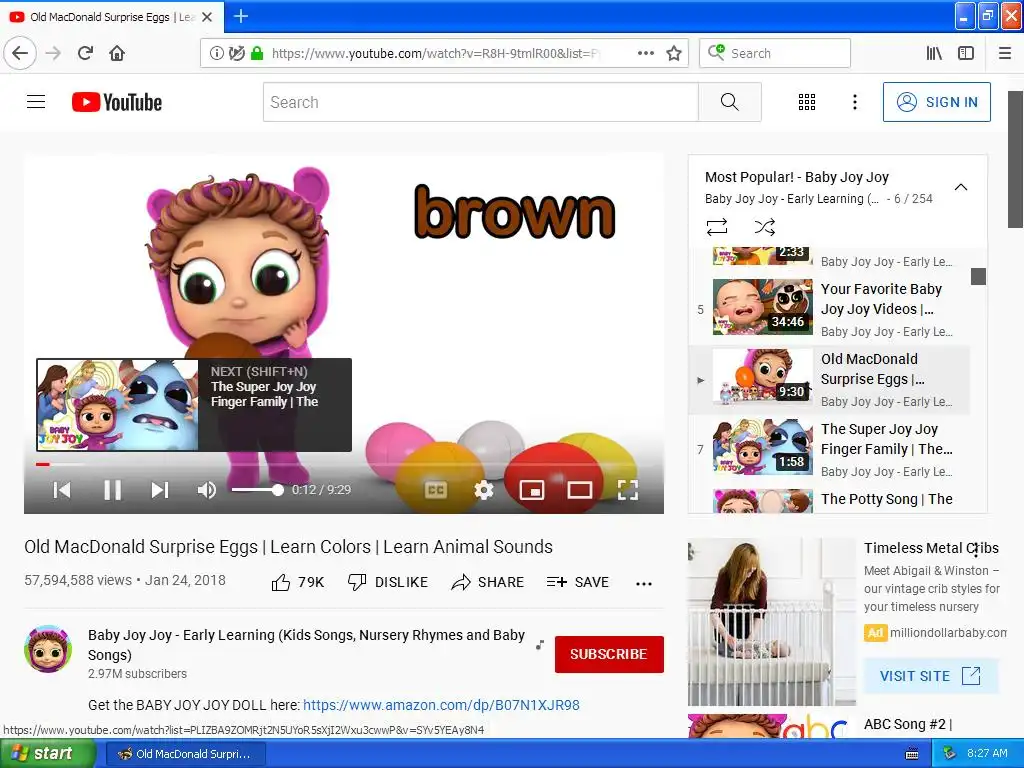
Task: Skip to next video
Action: coord(160,490)
